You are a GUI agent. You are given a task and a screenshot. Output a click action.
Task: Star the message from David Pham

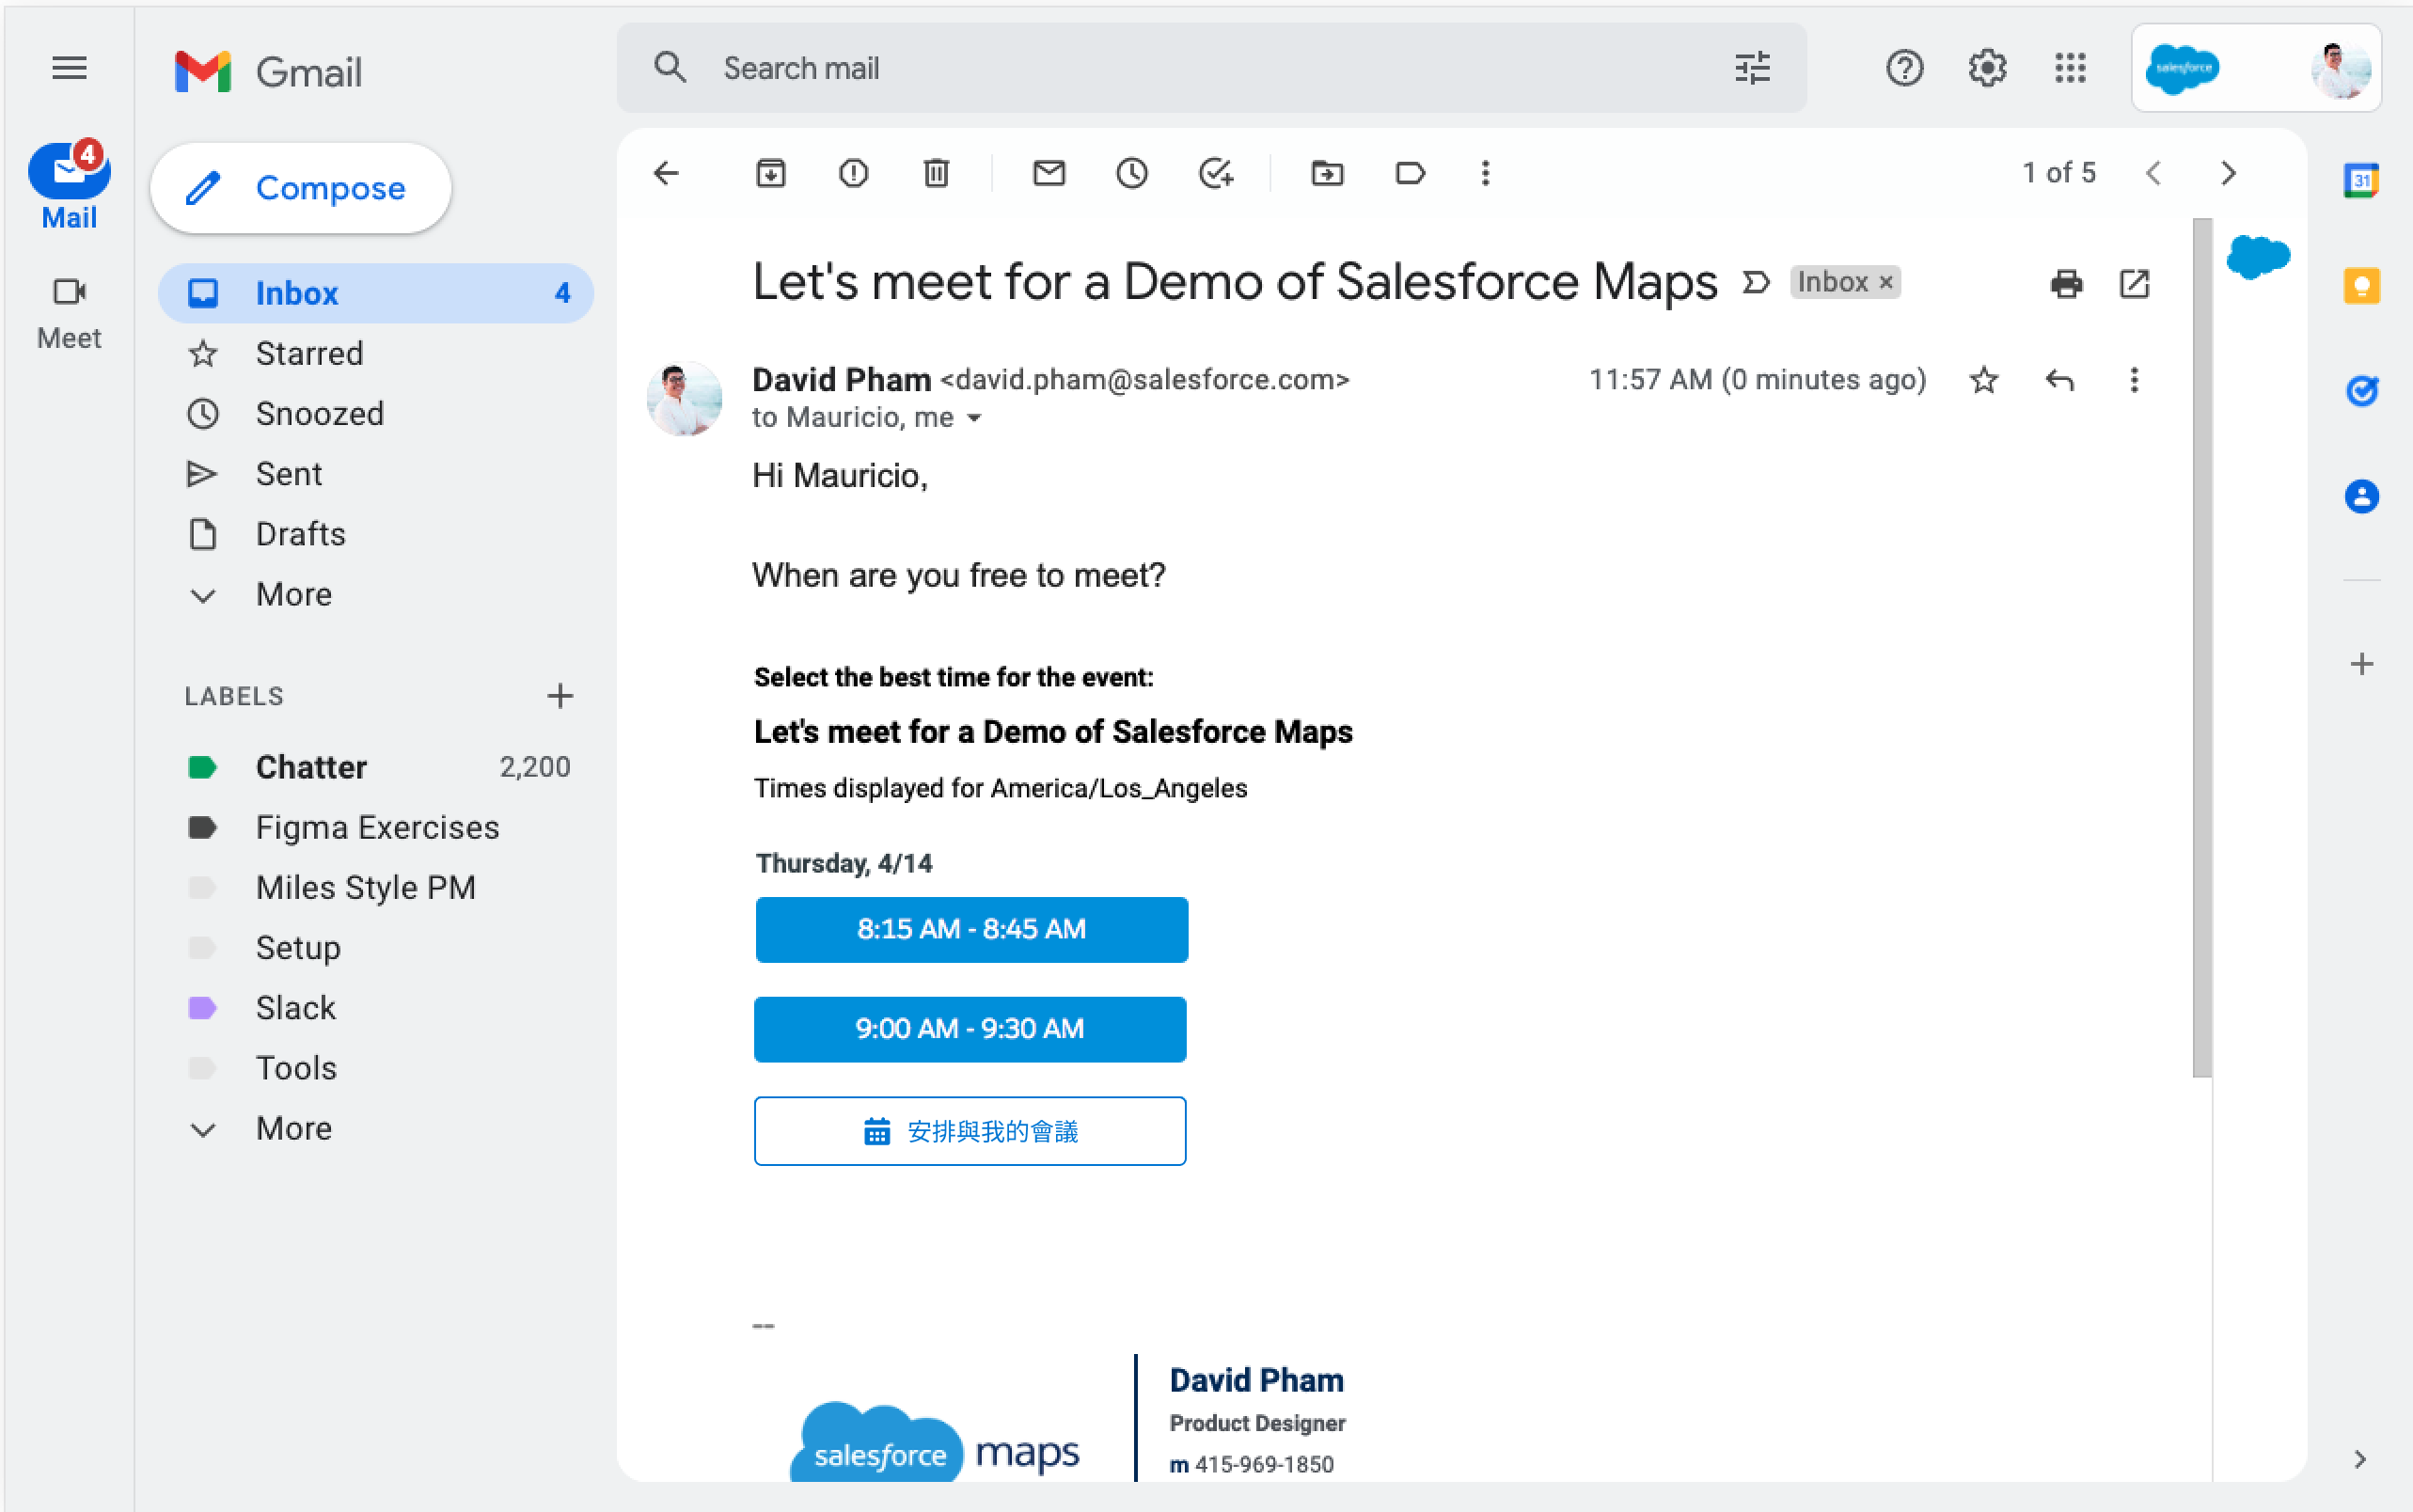click(1984, 380)
